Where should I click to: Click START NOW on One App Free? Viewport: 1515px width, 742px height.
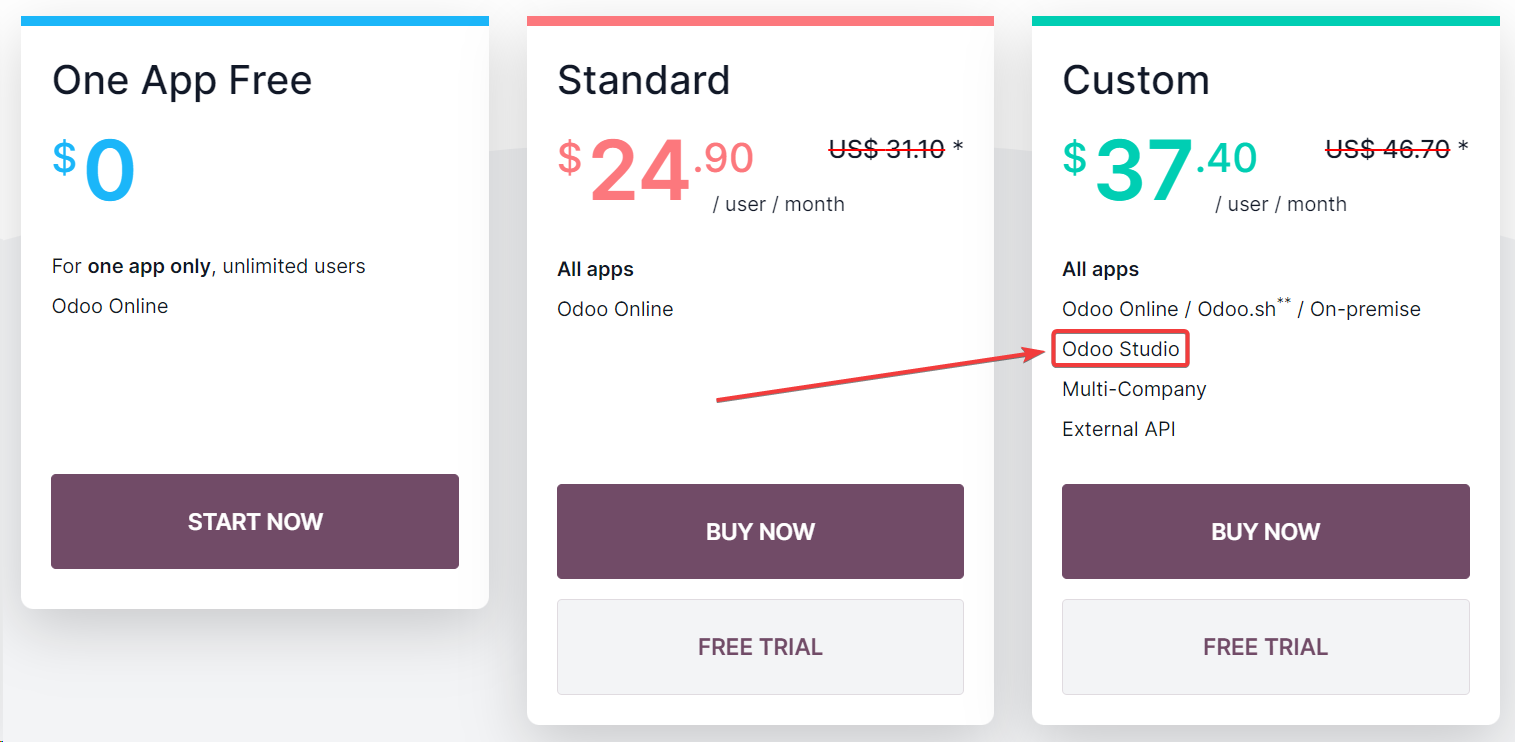(x=255, y=521)
